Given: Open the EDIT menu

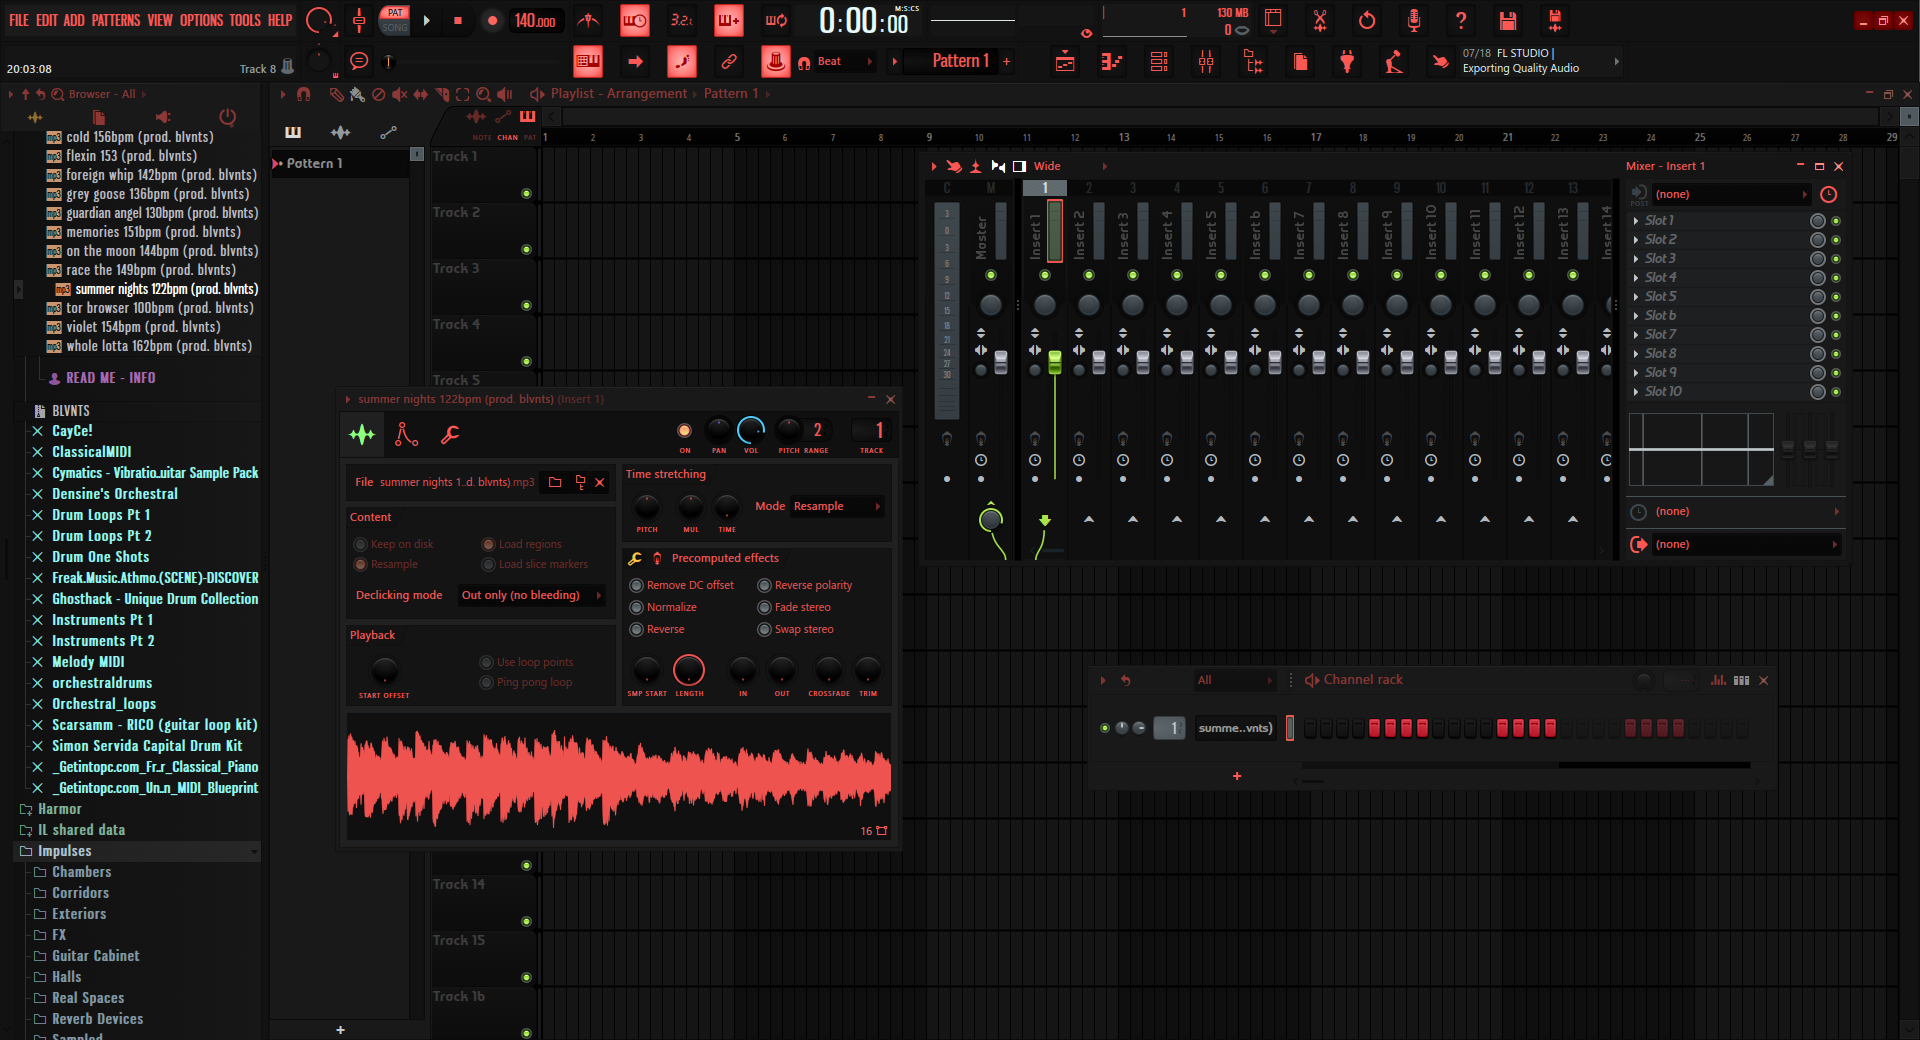Looking at the screenshot, I should tap(46, 20).
